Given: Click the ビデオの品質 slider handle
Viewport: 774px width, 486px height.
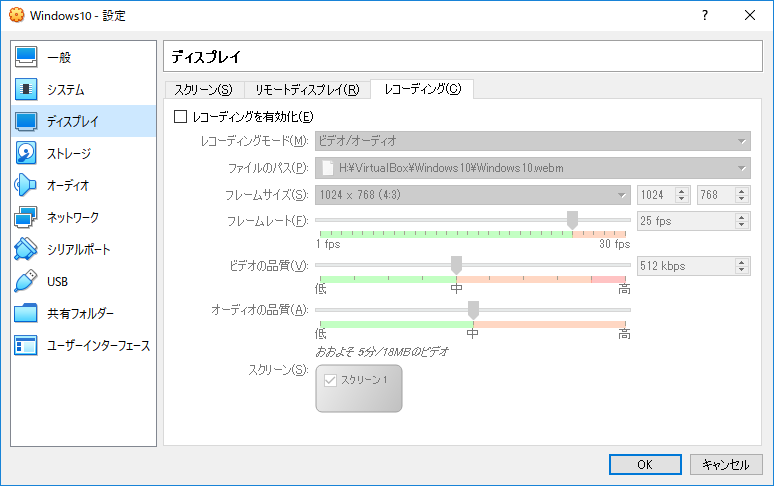Looking at the screenshot, I should tap(457, 265).
